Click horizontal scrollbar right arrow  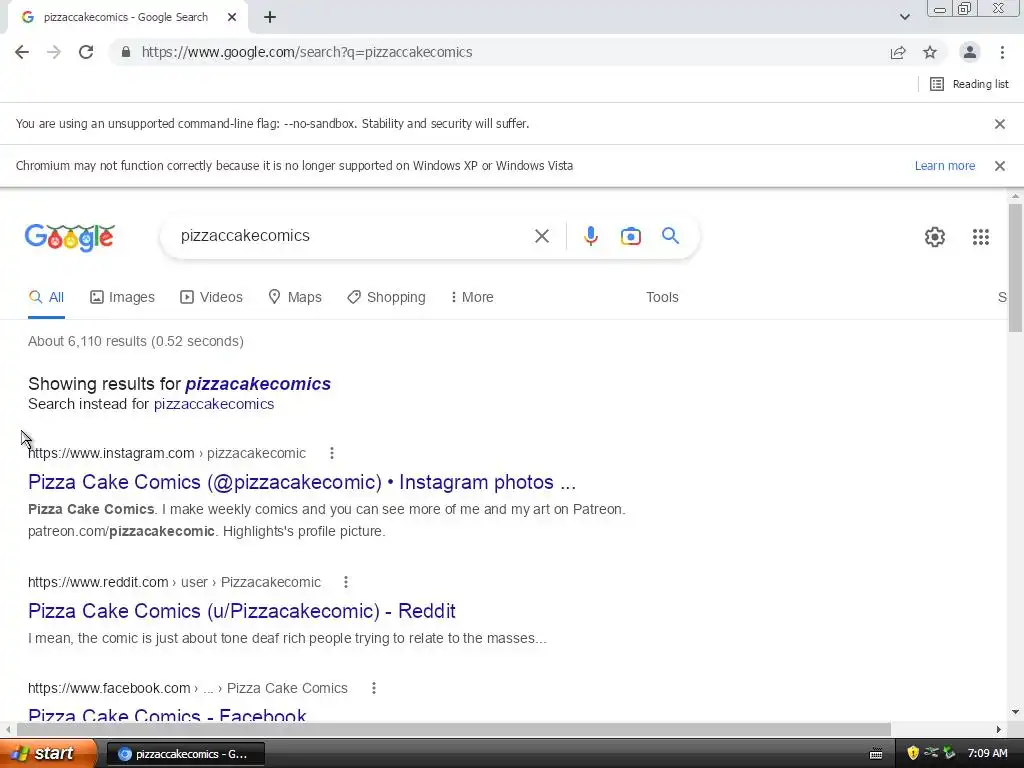pos(999,729)
